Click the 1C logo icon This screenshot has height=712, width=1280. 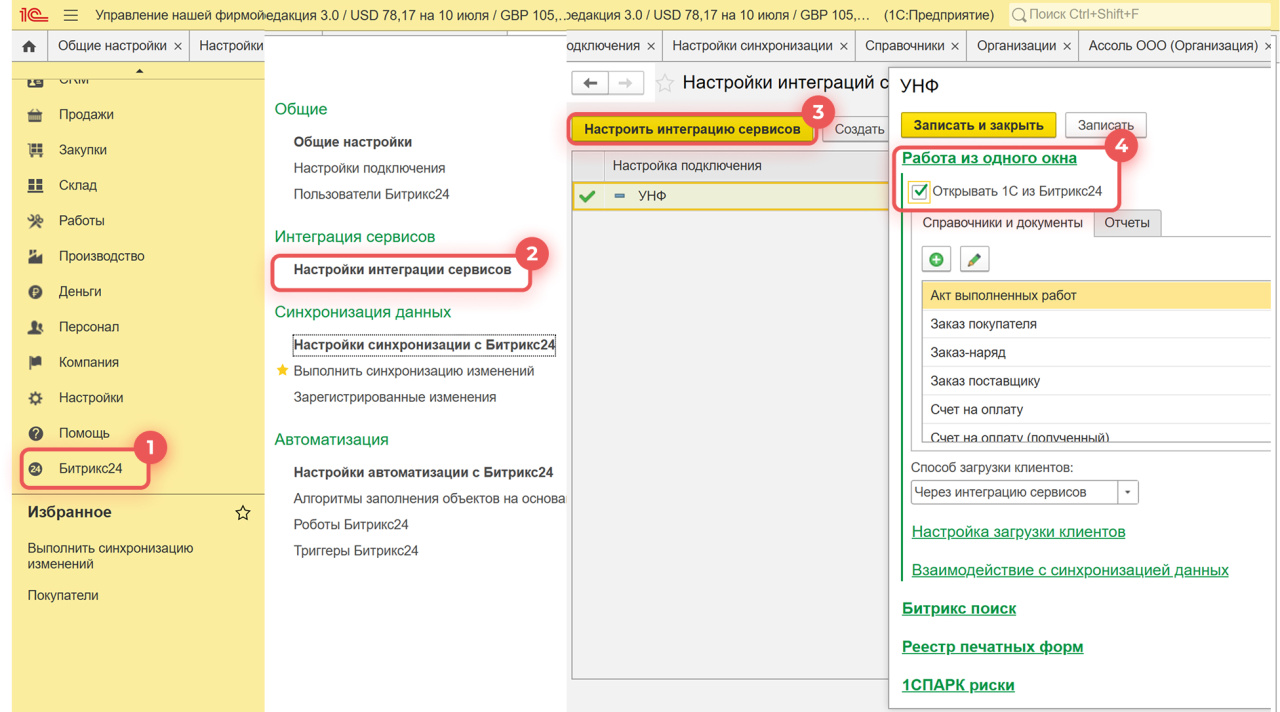pos(33,15)
